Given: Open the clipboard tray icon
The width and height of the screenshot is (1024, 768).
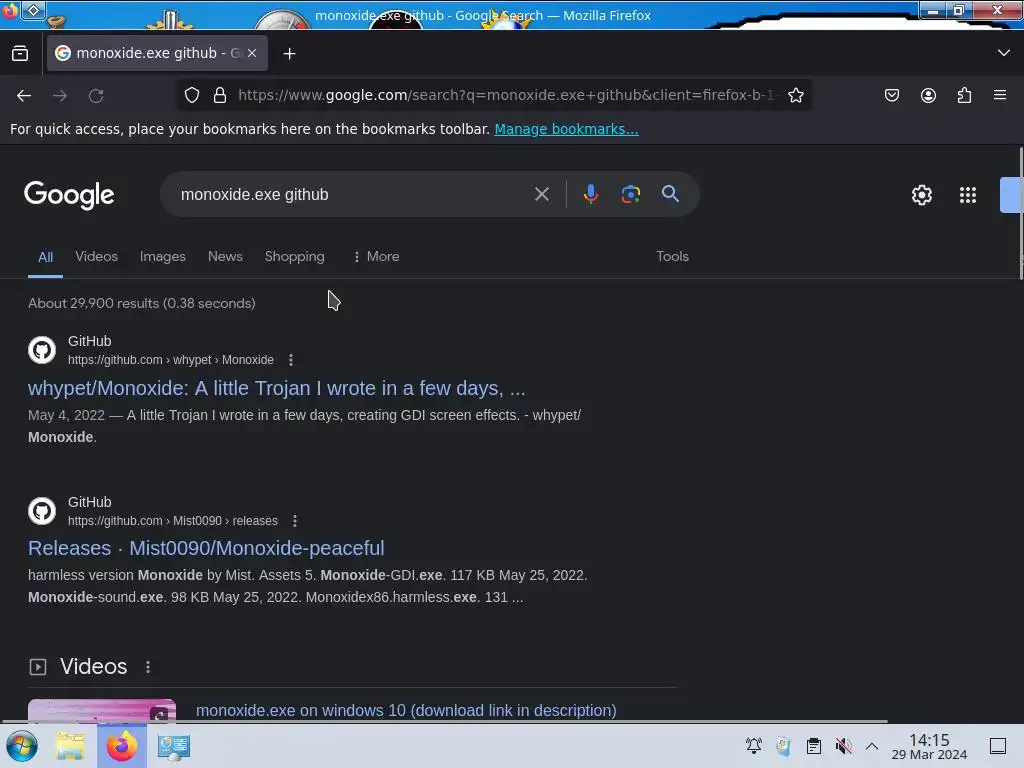Looking at the screenshot, I should [814, 746].
